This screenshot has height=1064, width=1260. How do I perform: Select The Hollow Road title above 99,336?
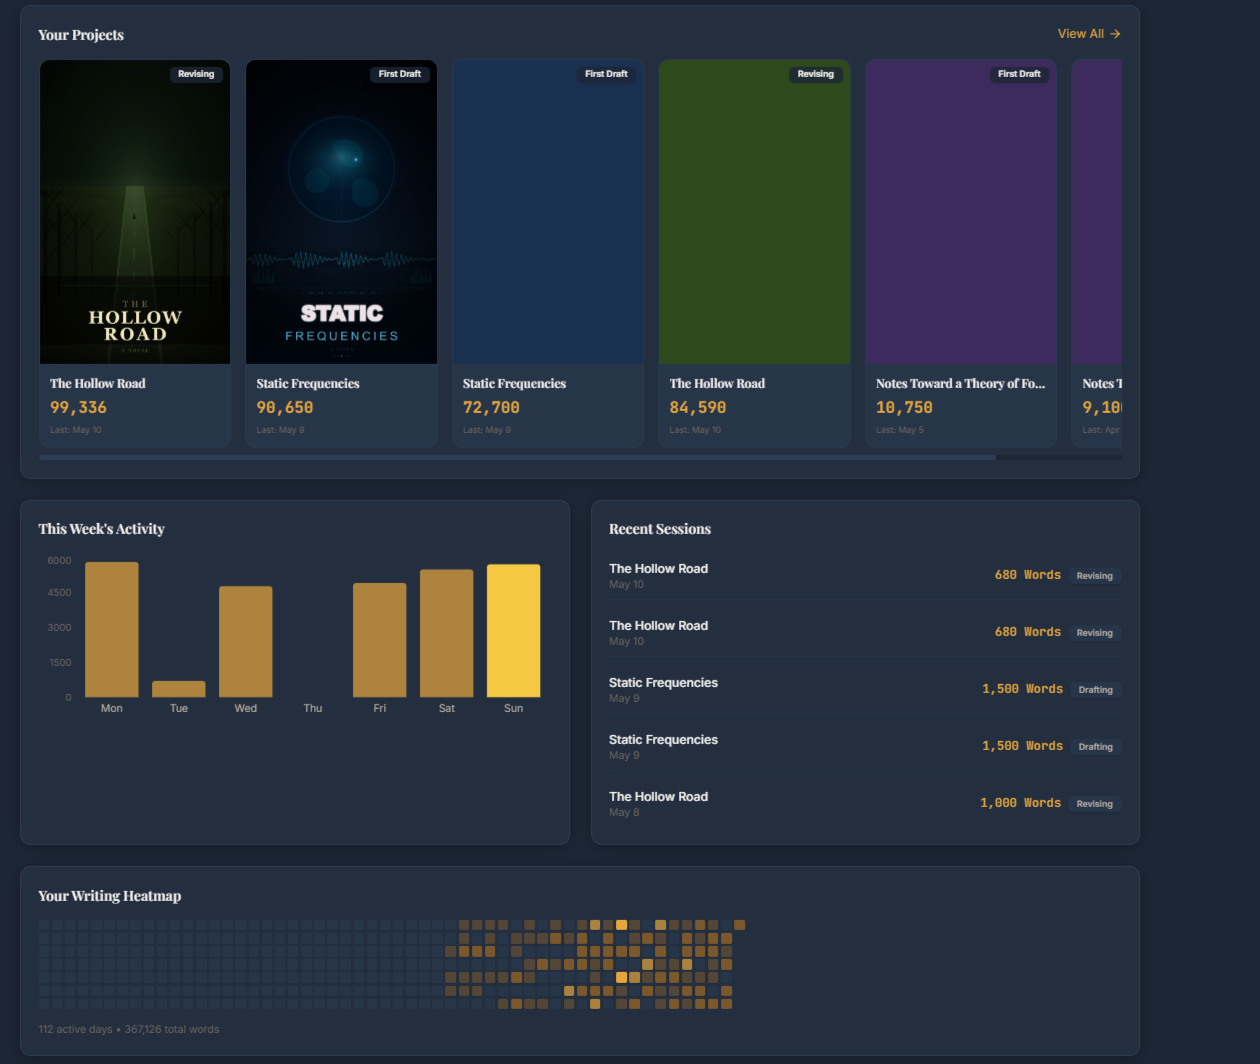coord(98,384)
